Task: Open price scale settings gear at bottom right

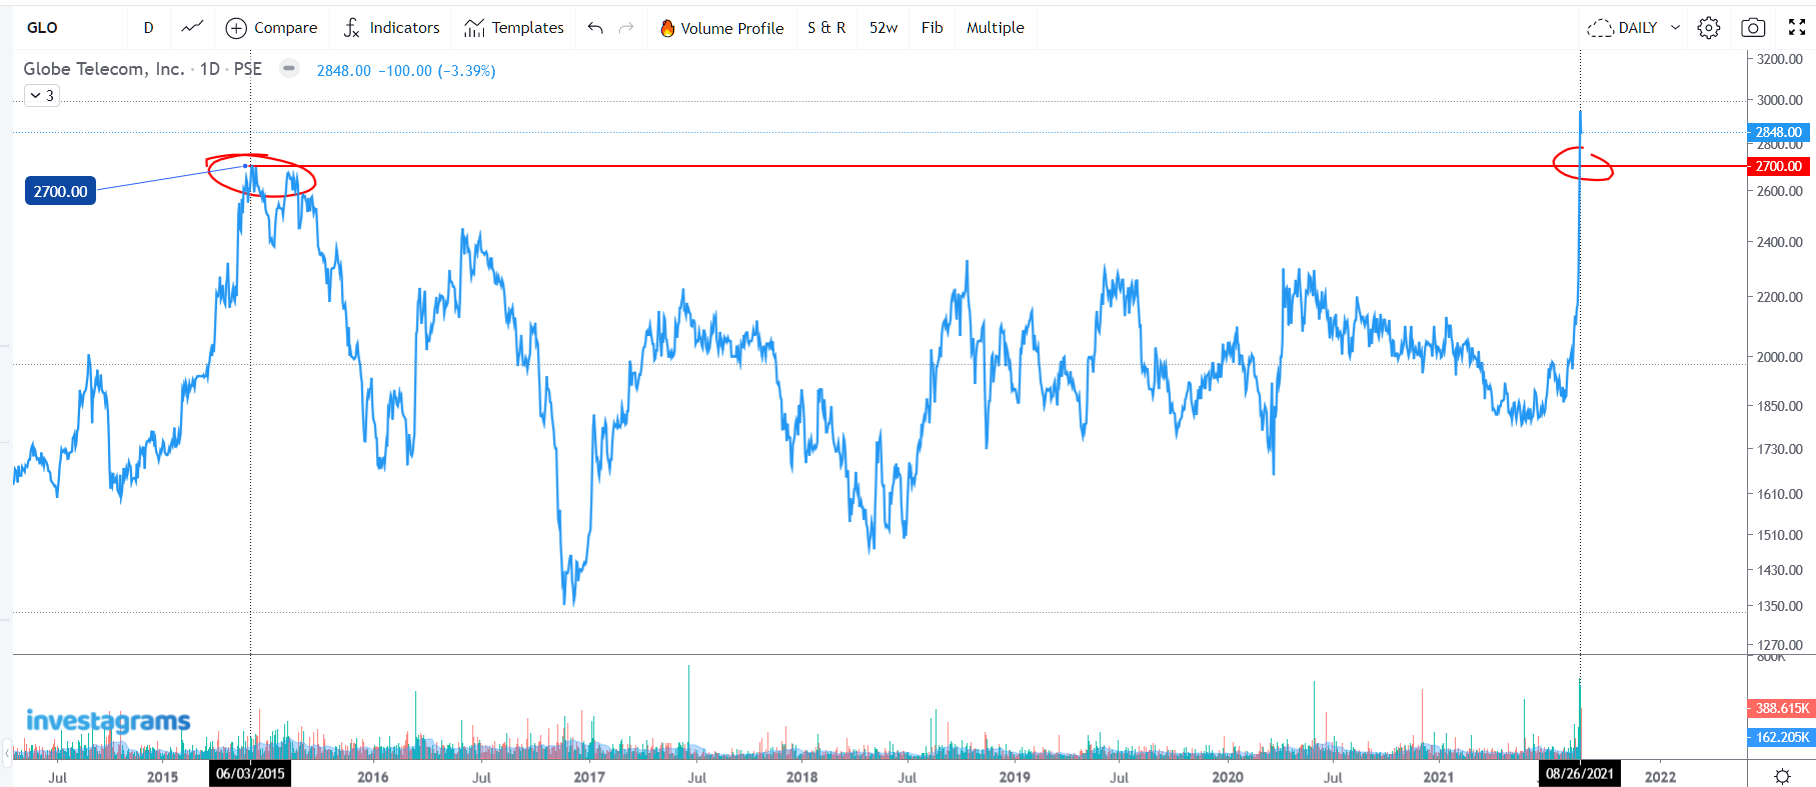Action: (x=1782, y=776)
